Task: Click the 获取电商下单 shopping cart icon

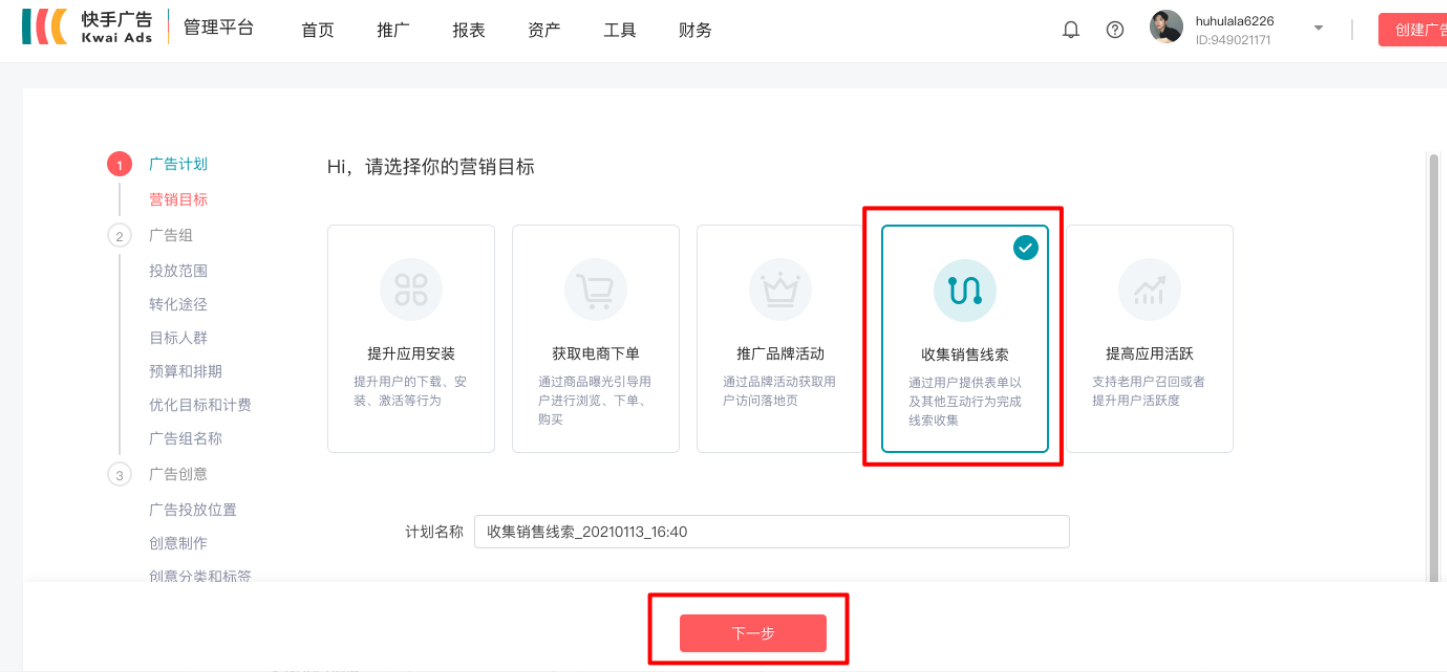Action: click(x=595, y=289)
